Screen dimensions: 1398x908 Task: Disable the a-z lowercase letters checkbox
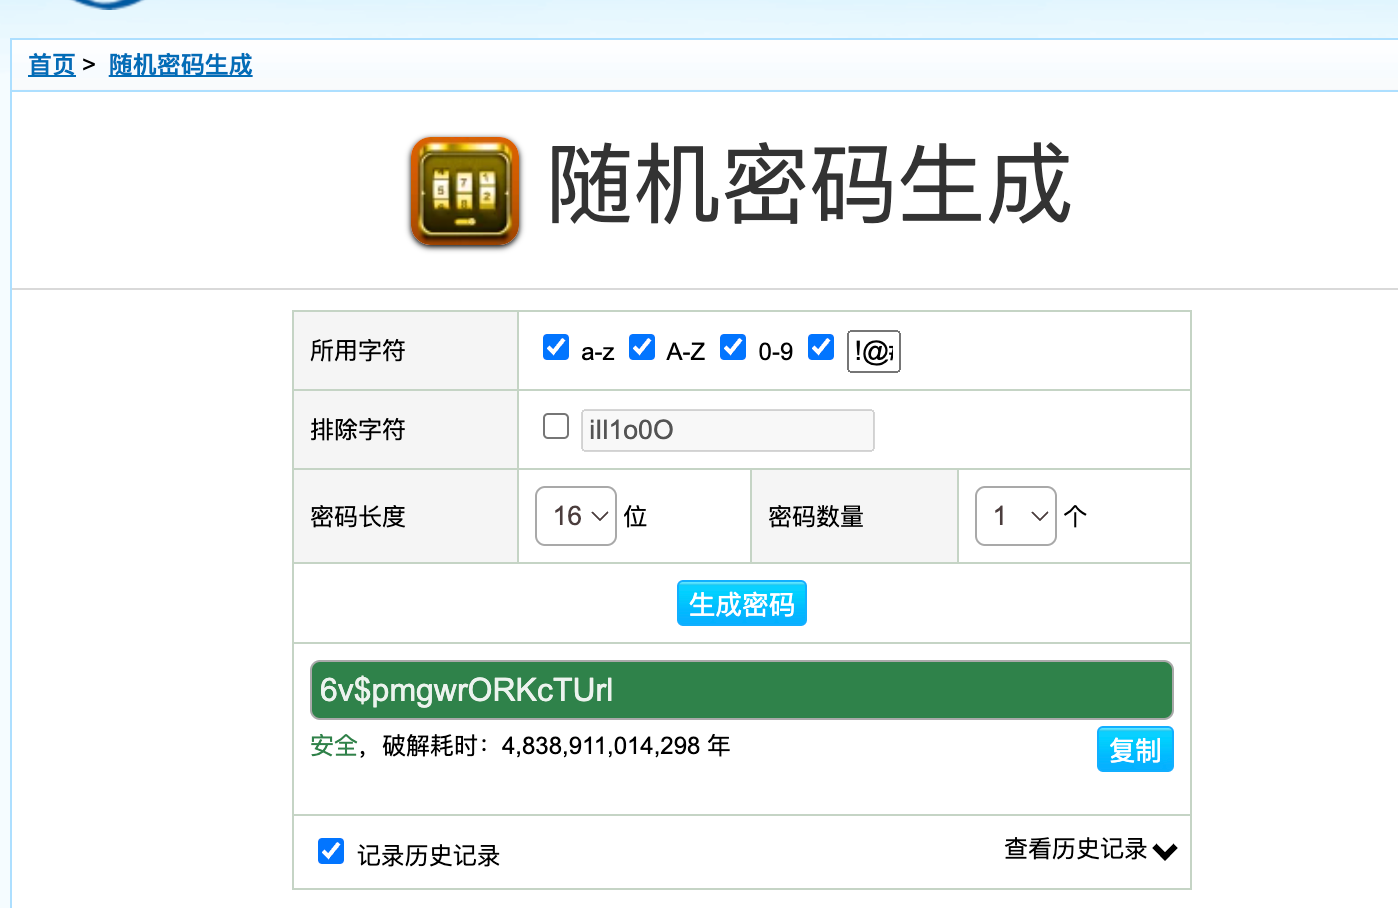pos(555,347)
